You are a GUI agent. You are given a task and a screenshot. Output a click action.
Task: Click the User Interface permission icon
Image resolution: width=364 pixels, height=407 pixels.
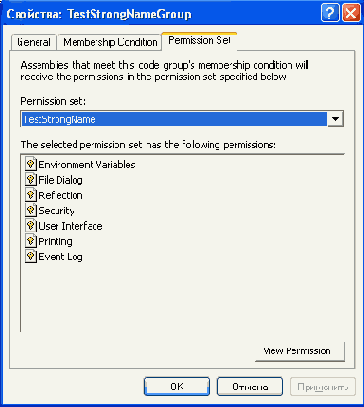click(x=30, y=226)
